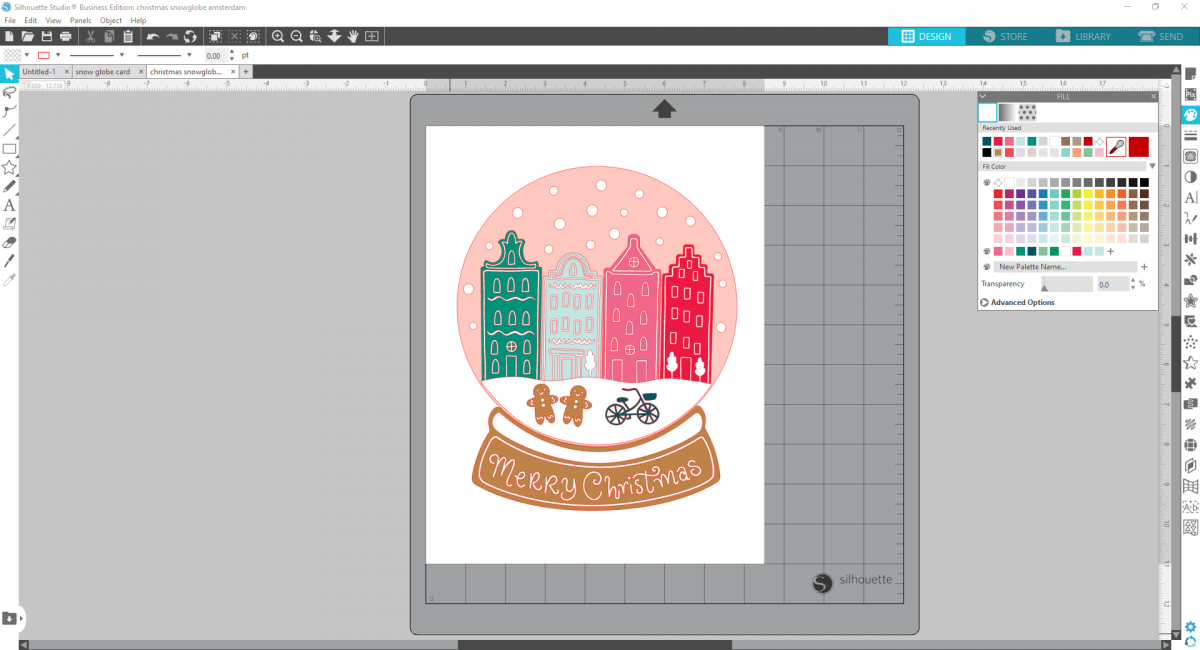The width and height of the screenshot is (1200, 650).
Task: Open Library folder icon at bottom left
Action: point(9,618)
